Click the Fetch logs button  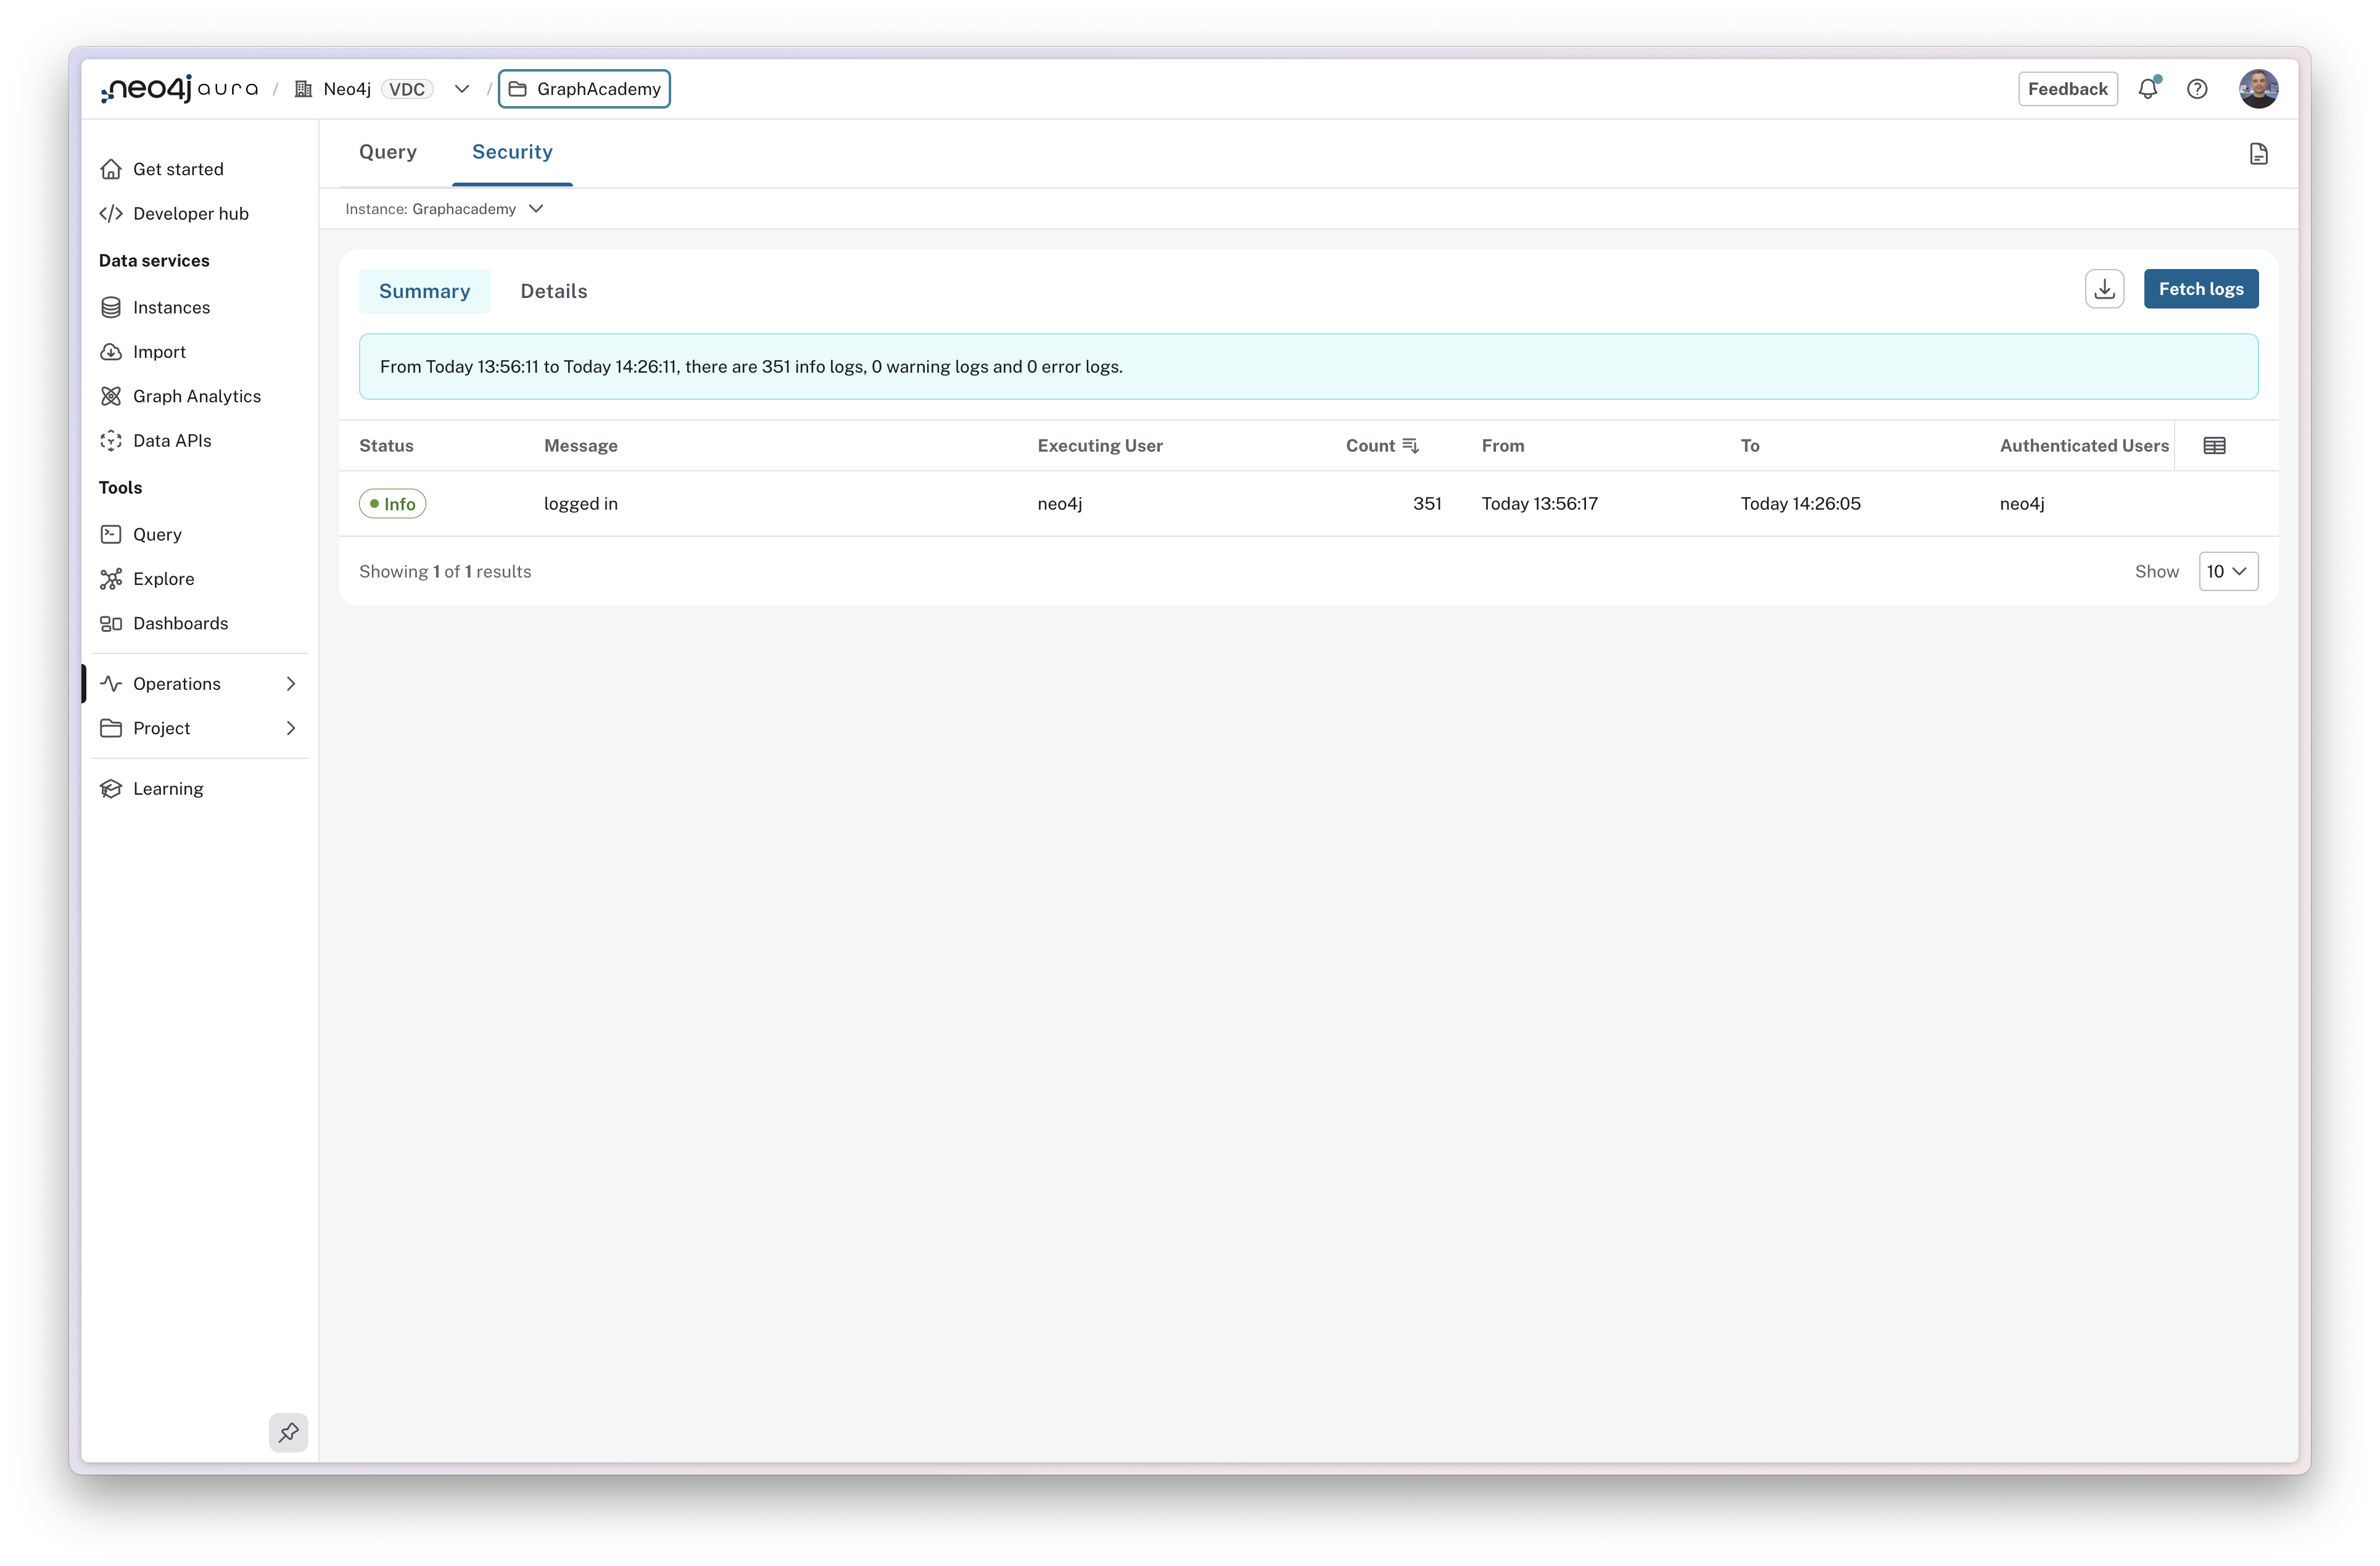2201,288
